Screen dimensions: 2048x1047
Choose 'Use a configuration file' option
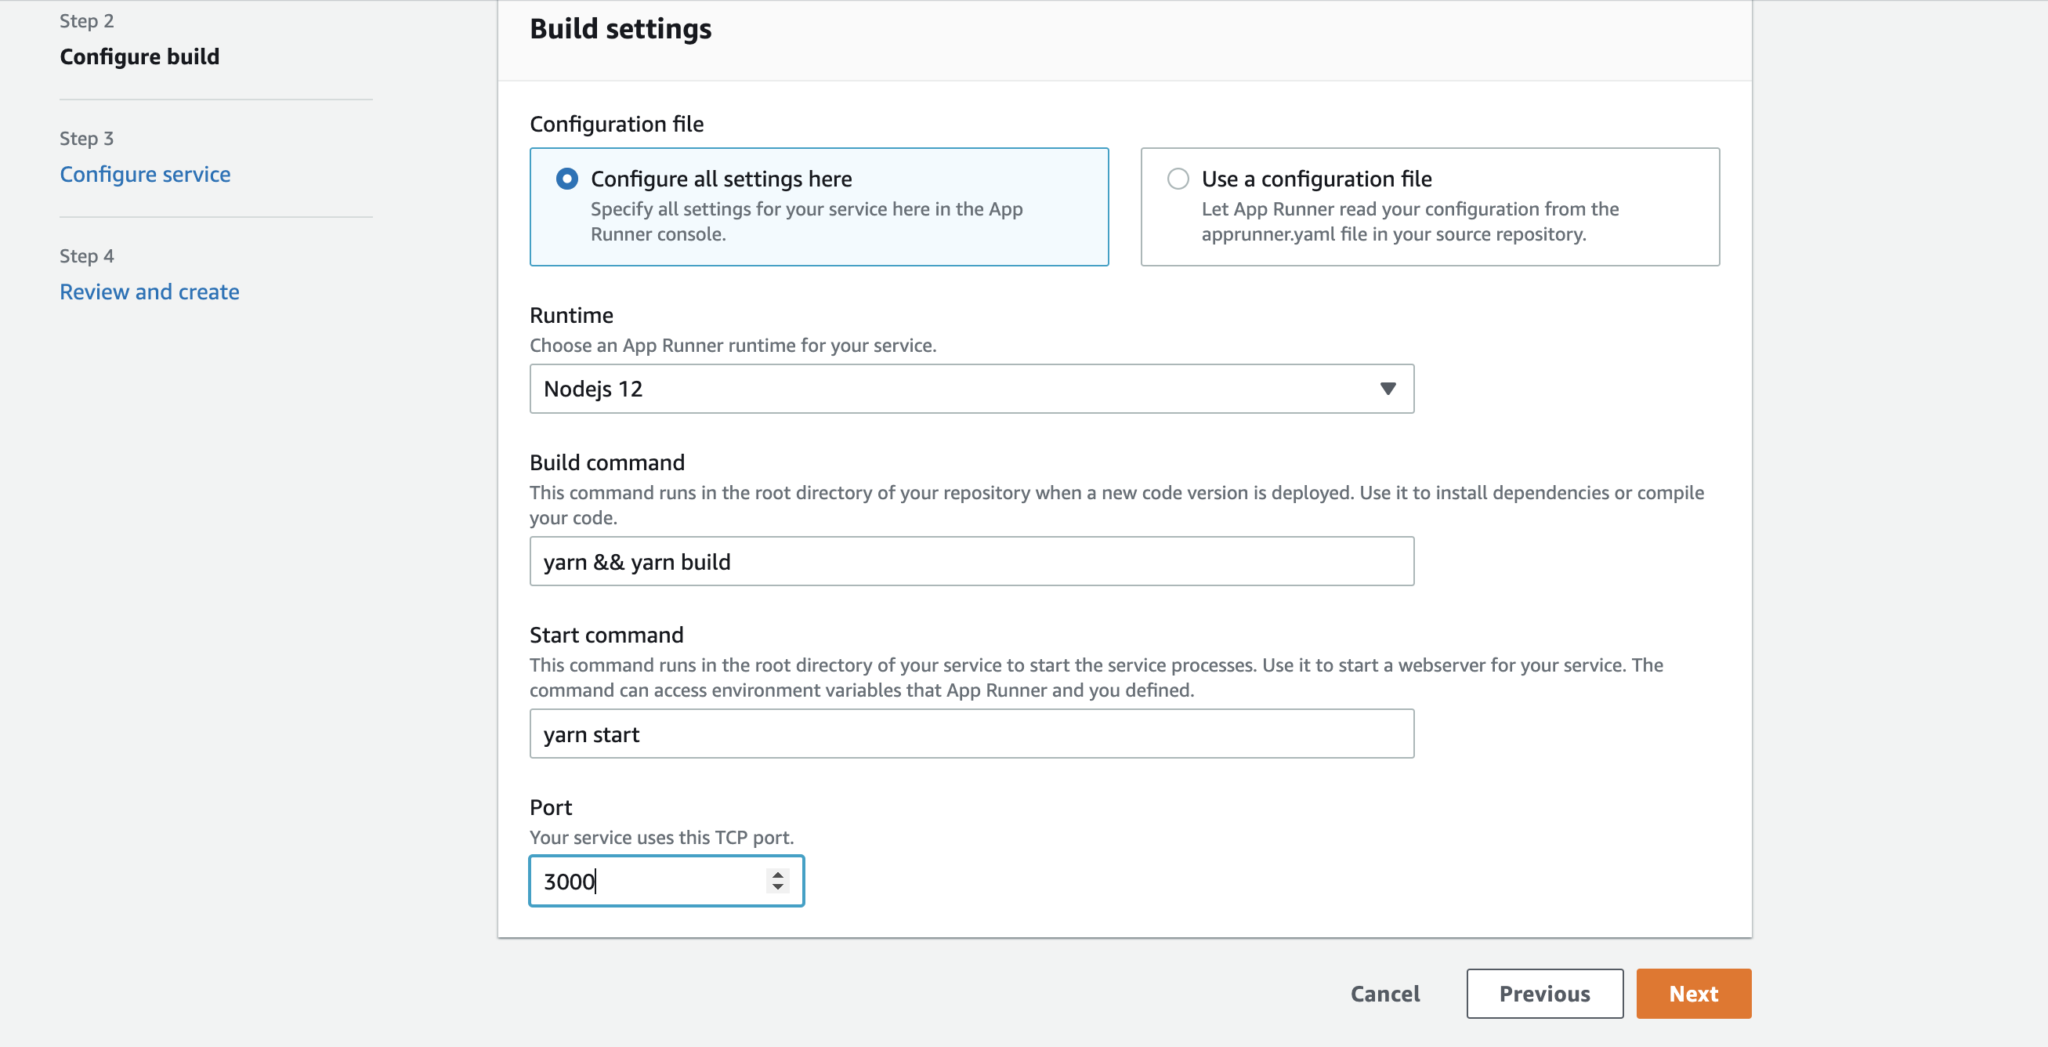pyautogui.click(x=1177, y=178)
